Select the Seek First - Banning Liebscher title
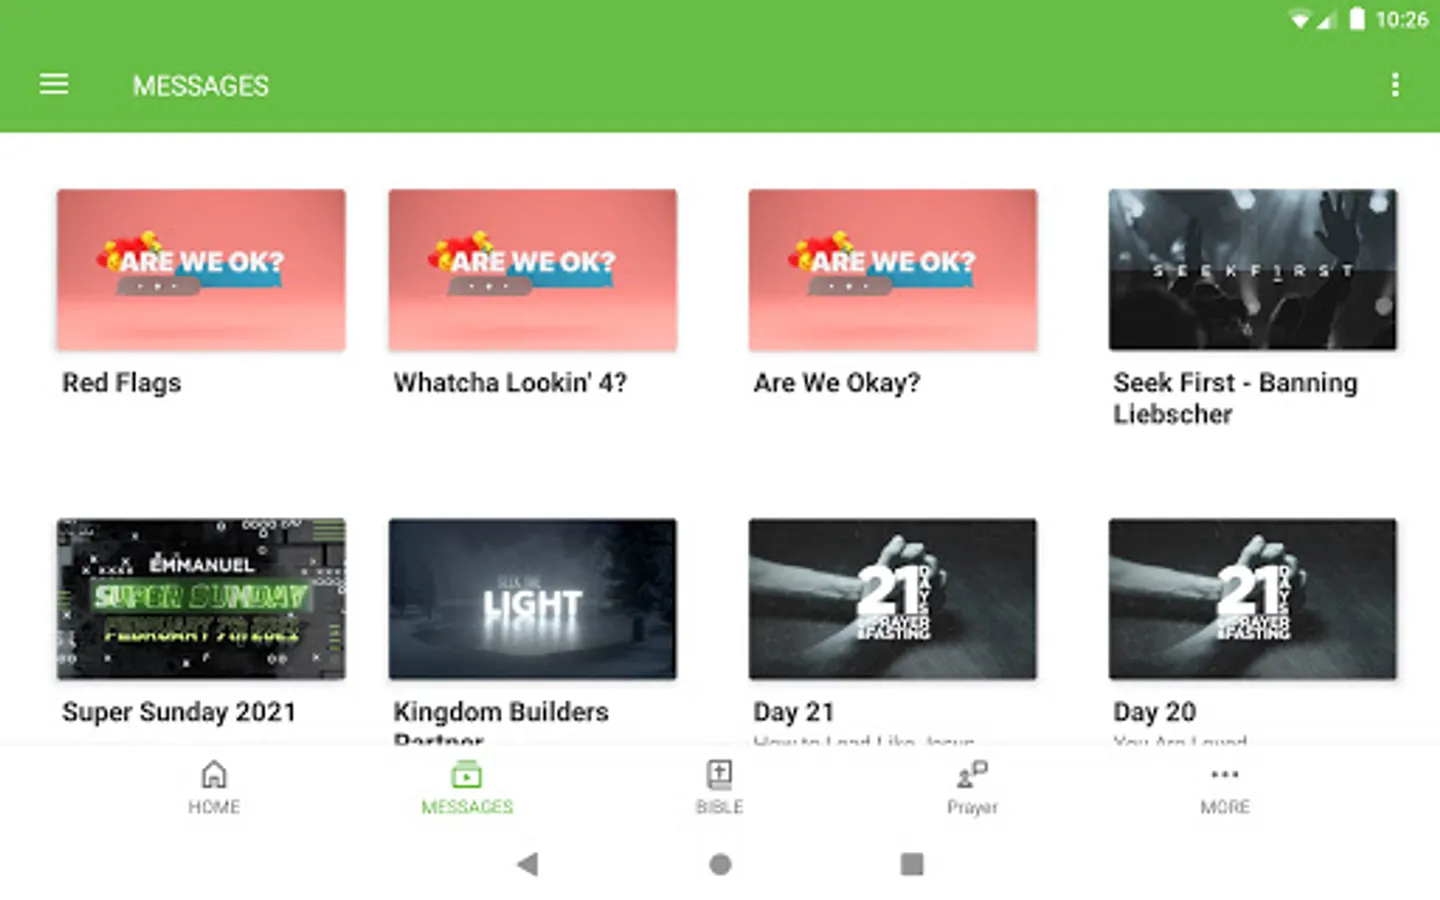Viewport: 1440px width, 900px height. coord(1236,398)
